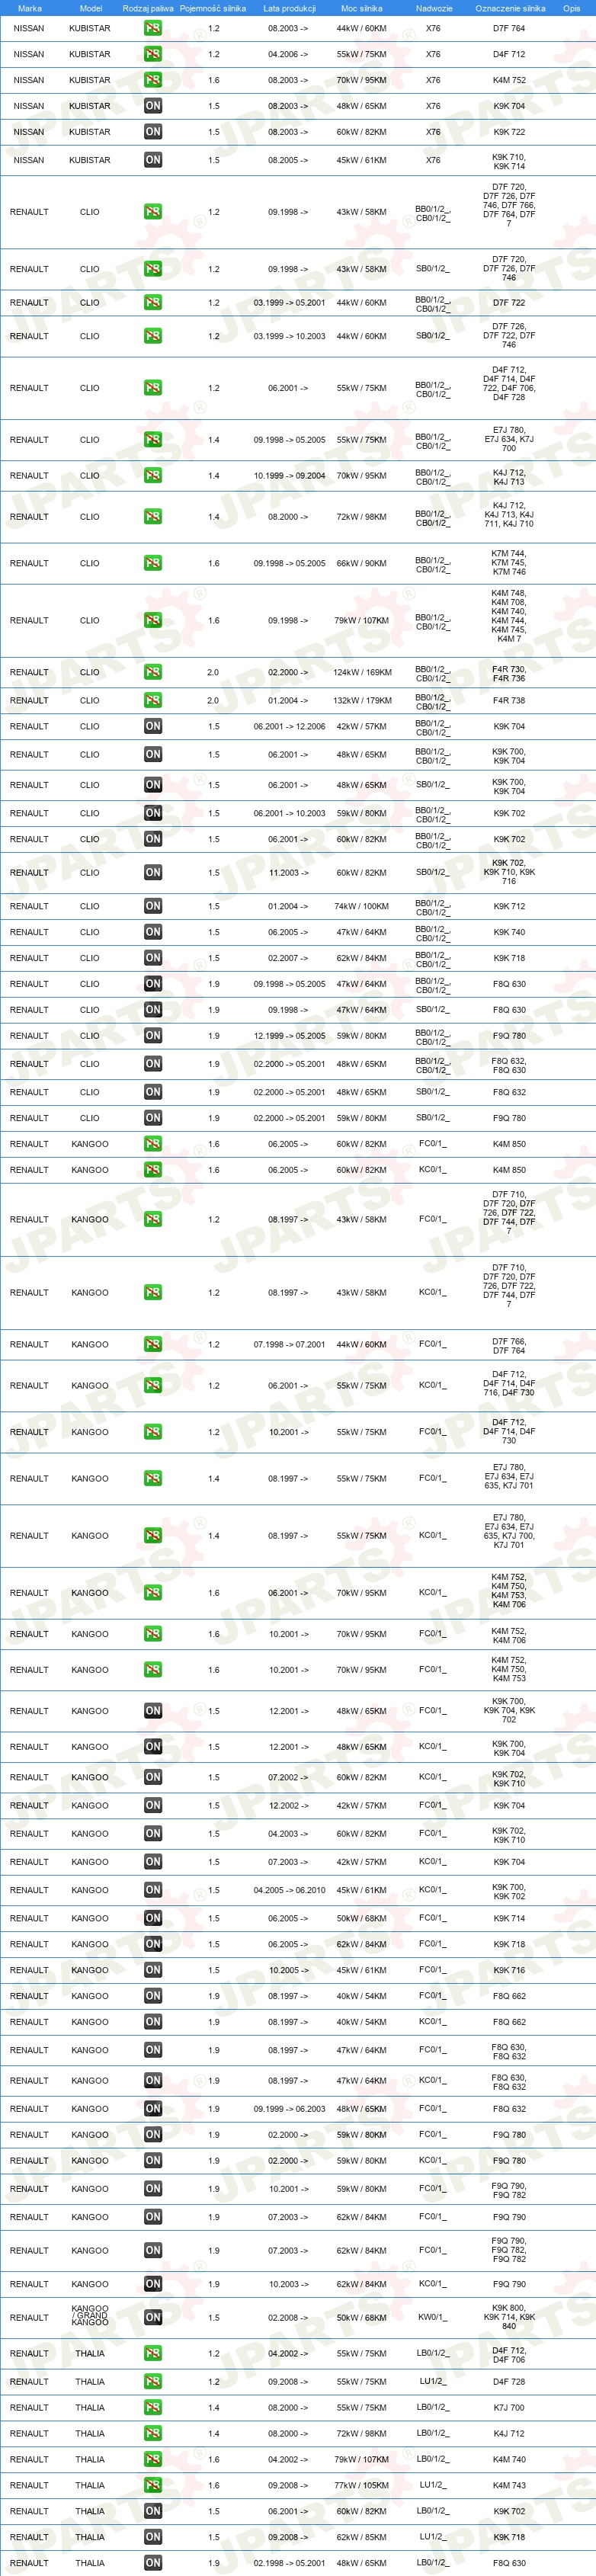Click the "02.1998 -> 05.2001" production date cell
Viewport: 596px width, 2576px height.
[289, 2564]
